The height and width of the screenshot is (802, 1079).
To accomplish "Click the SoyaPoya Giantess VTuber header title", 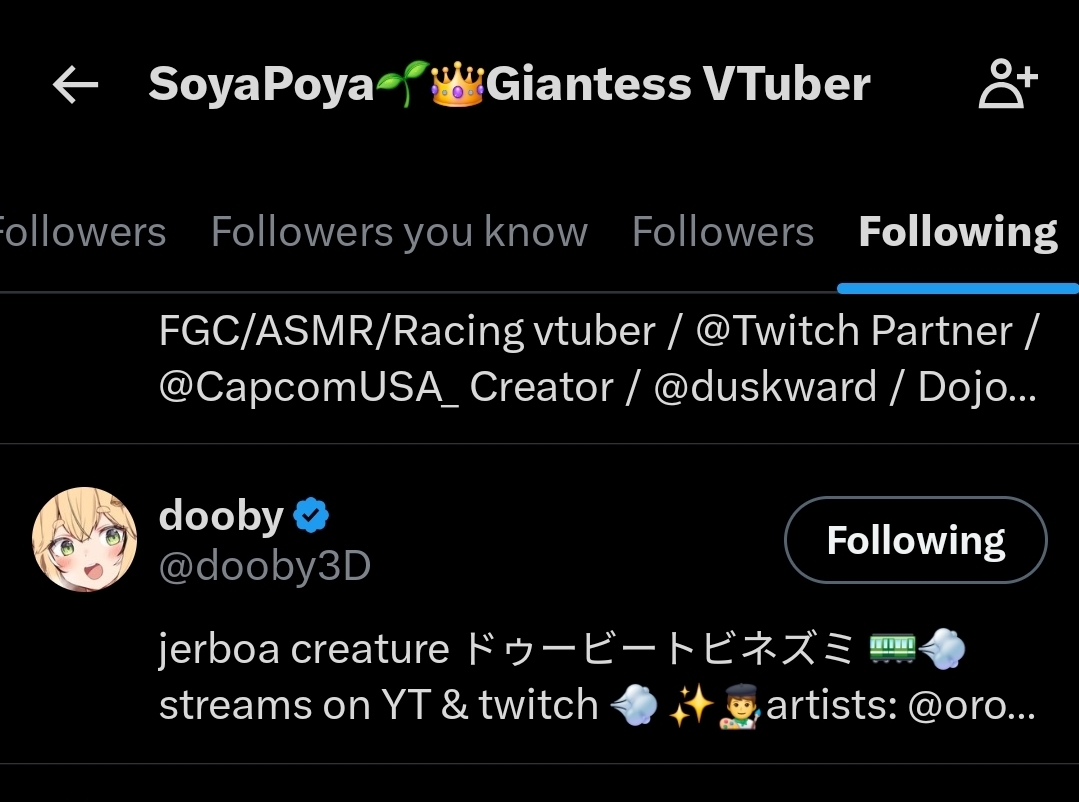I will pyautogui.click(x=509, y=86).
